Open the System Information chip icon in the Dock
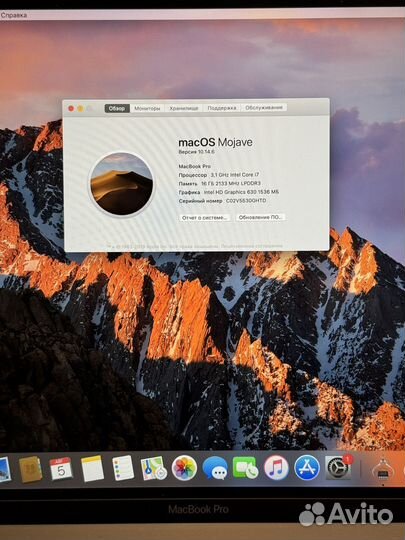This screenshot has width=405, height=540. pos(383,468)
